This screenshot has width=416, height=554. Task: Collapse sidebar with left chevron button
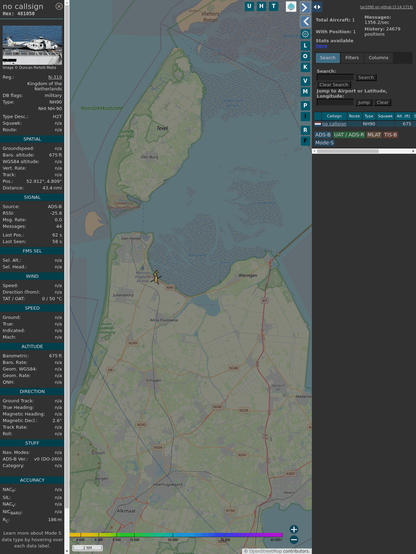[x=305, y=22]
